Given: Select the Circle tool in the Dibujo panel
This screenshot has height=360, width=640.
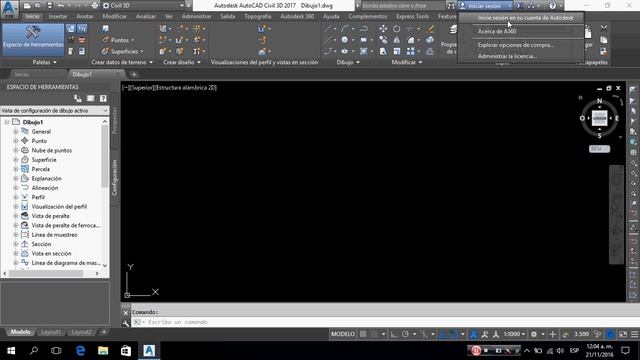Looking at the screenshot, I should 344,40.
